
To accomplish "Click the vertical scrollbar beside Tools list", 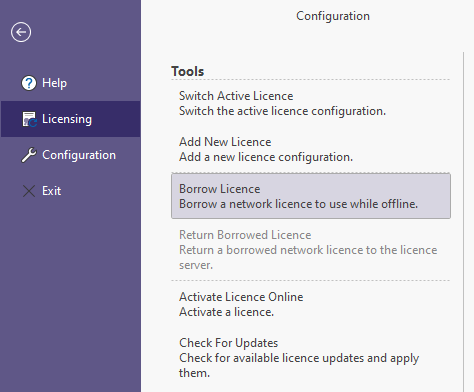I will [x=463, y=222].
